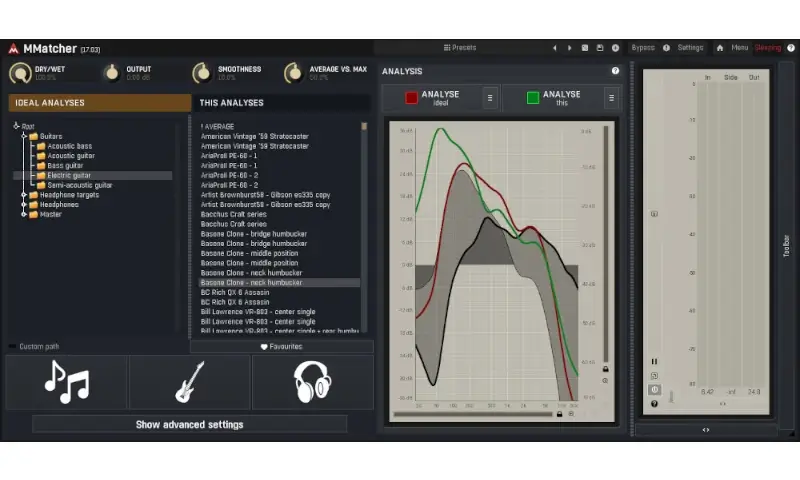Screen dimensions: 800x480
Task: Click the analyses list scrollbar thumb
Action: click(364, 126)
